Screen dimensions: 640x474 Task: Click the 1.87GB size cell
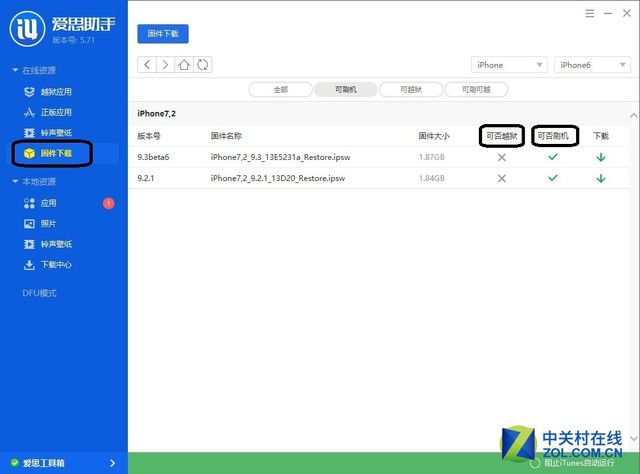coord(431,157)
